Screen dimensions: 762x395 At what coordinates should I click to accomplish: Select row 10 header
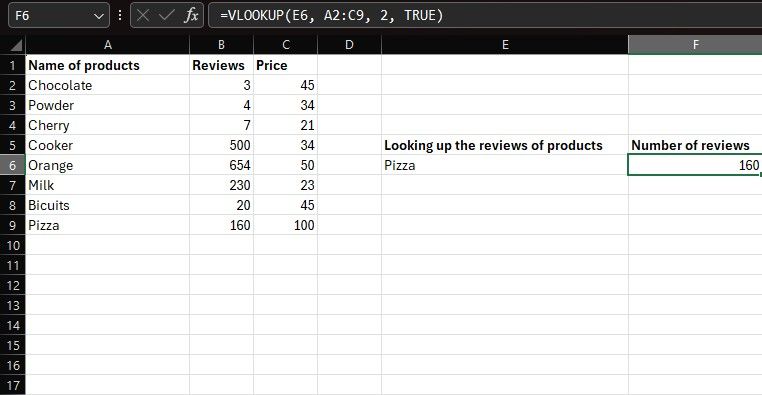(13, 245)
